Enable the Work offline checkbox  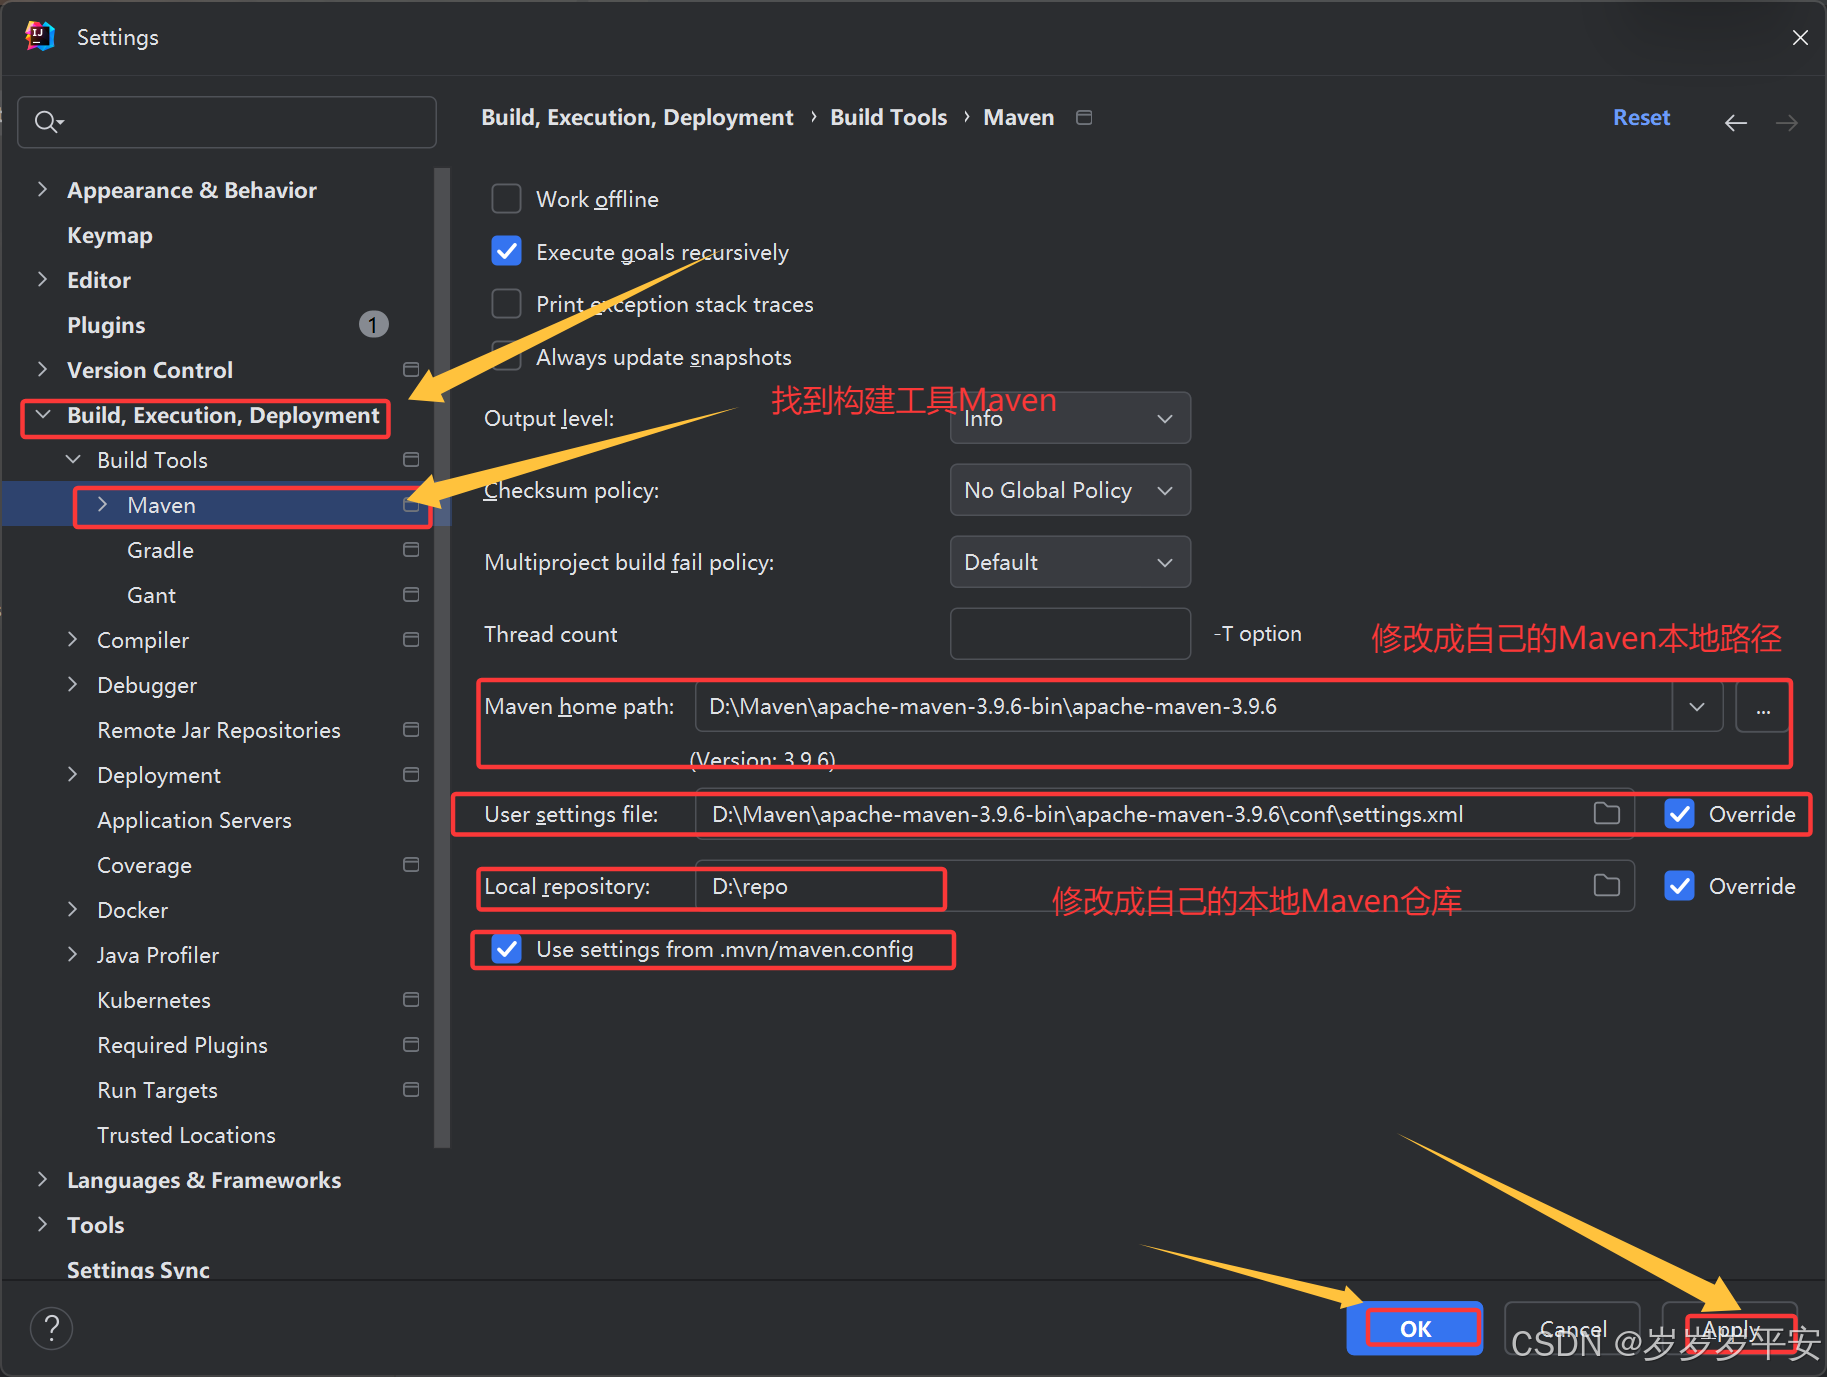click(x=506, y=199)
